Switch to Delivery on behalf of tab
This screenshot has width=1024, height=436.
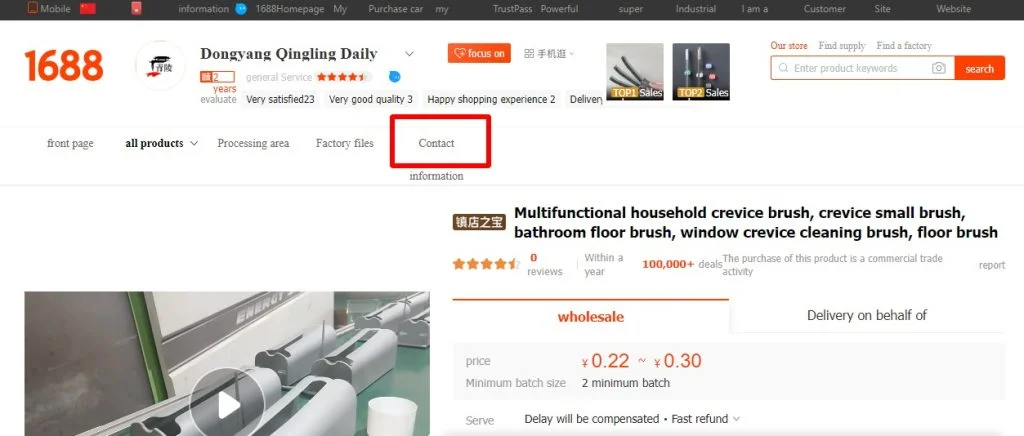click(x=867, y=315)
